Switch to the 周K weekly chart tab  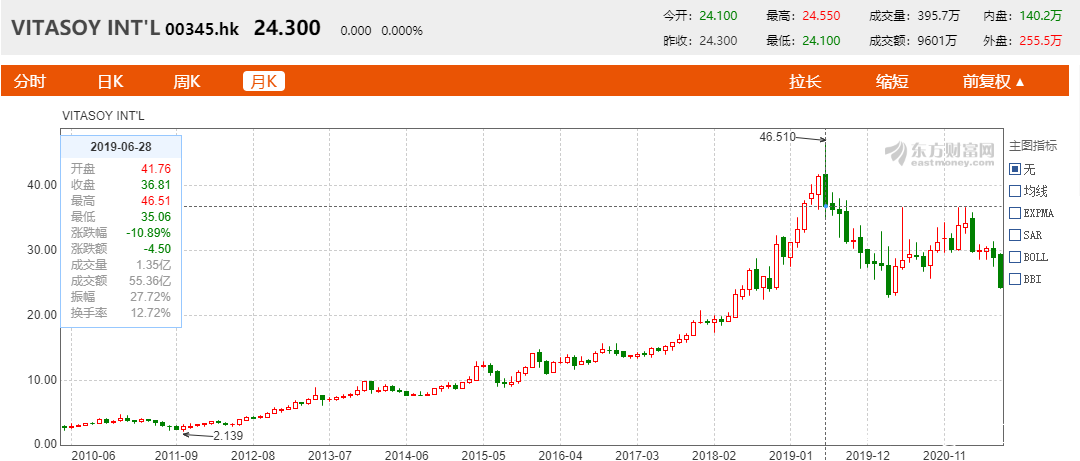(186, 82)
